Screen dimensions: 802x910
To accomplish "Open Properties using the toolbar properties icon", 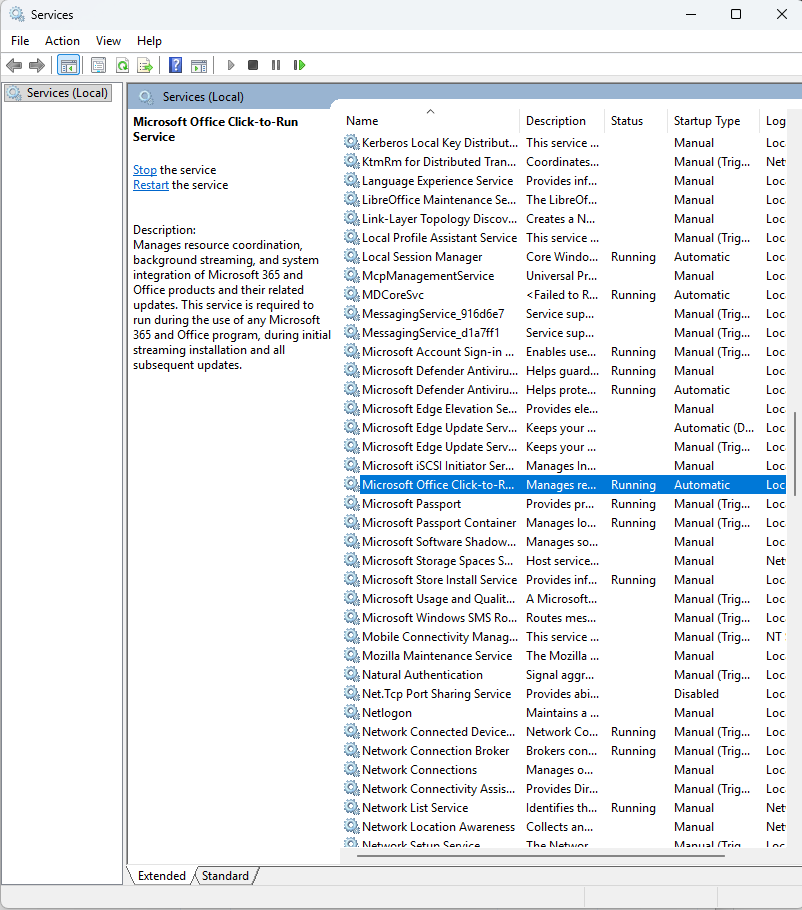I will pos(98,65).
